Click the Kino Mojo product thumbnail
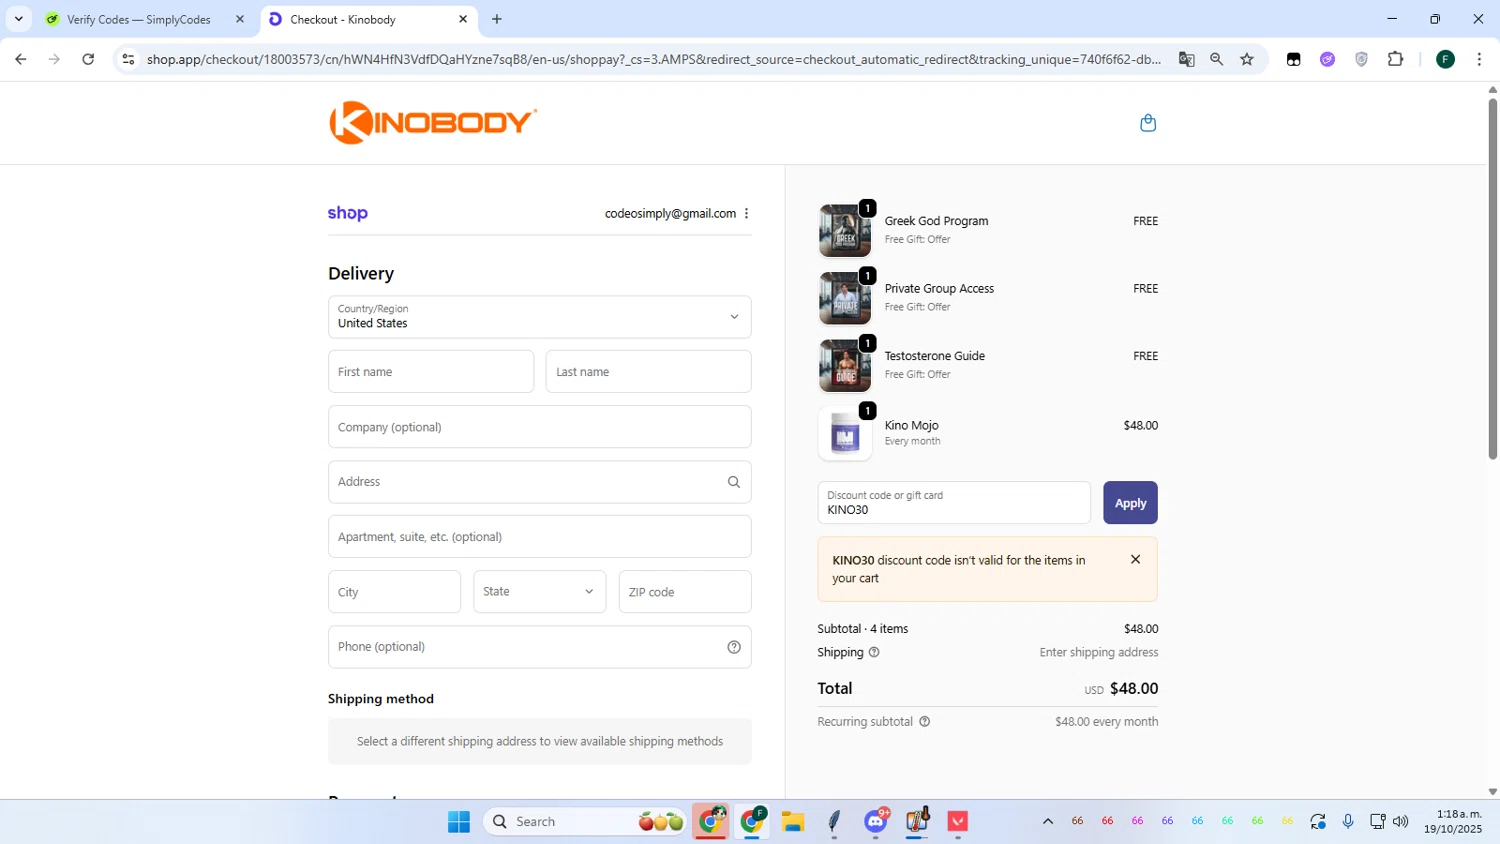The height and width of the screenshot is (844, 1500). click(x=845, y=433)
